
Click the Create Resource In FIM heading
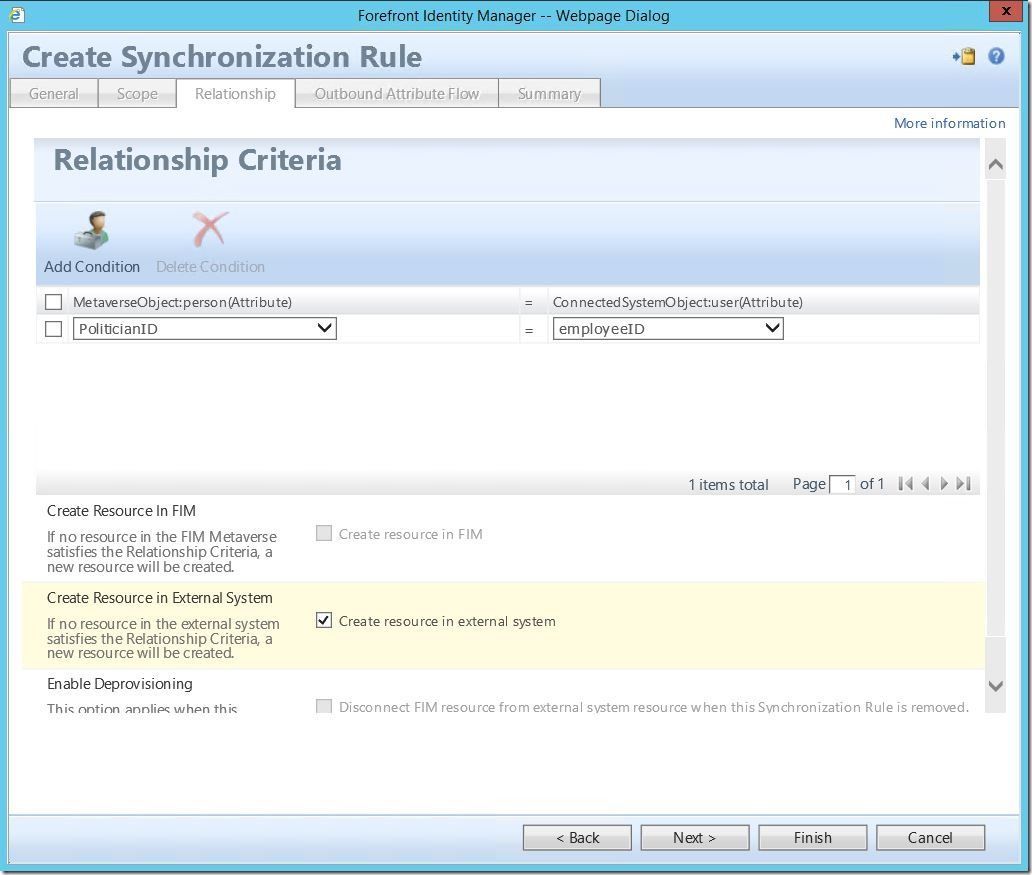[x=121, y=511]
